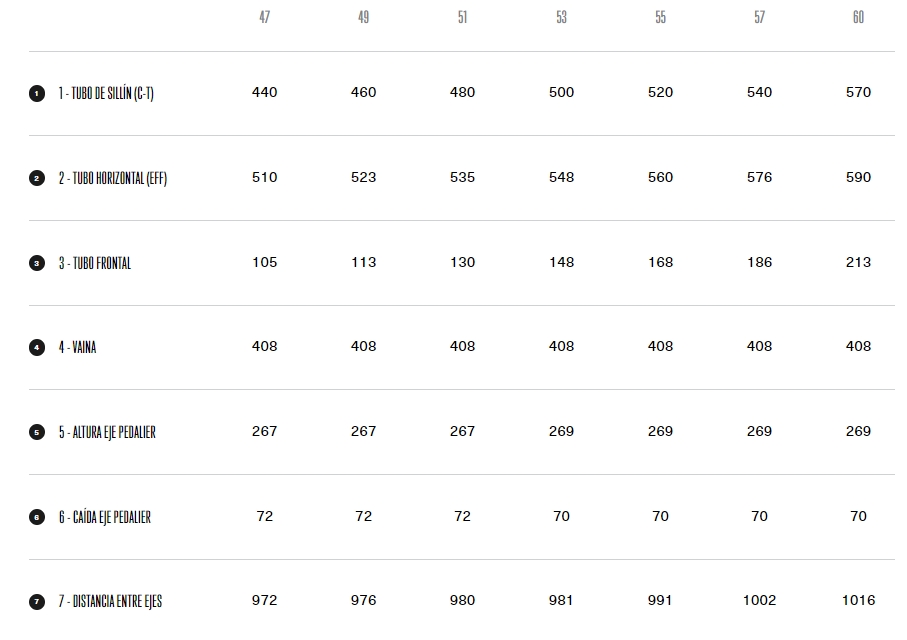Click the Altura Eje Pedalier label
Screen dimensions: 907x640
[107, 432]
